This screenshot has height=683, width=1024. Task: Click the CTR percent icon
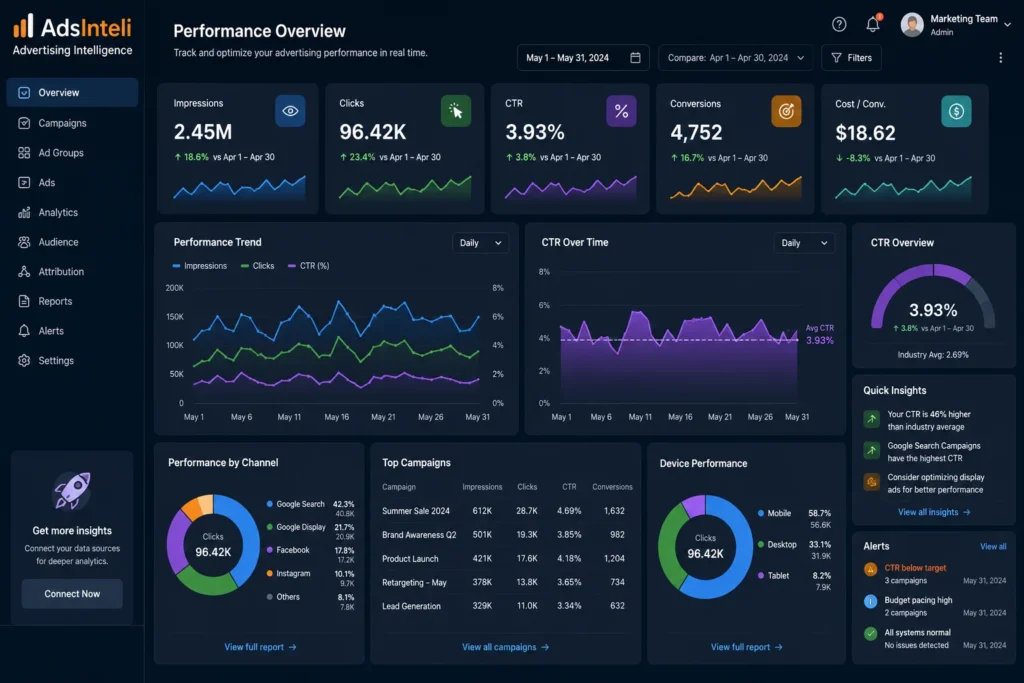click(621, 111)
